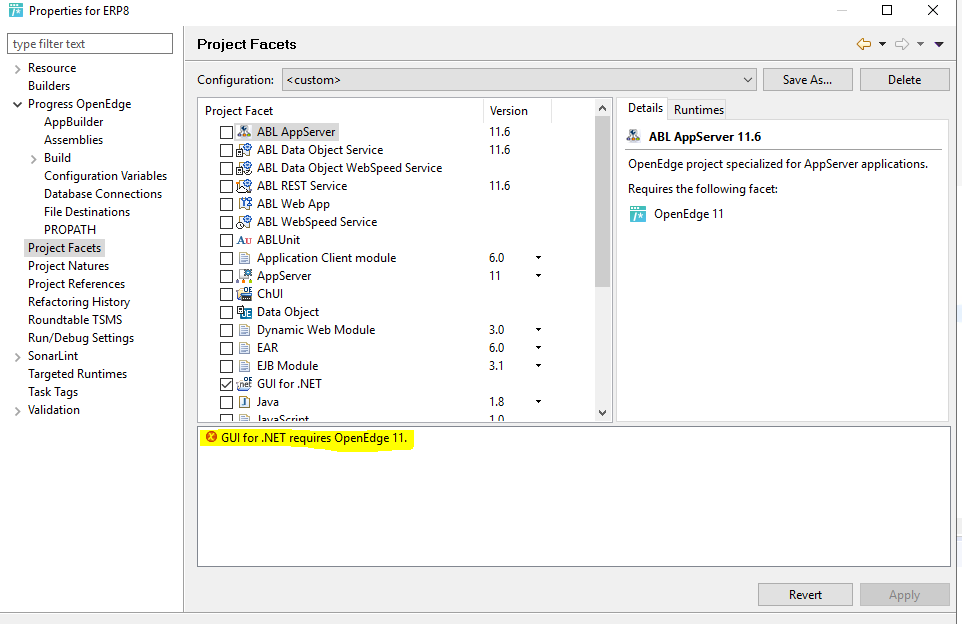Click the facet list vertical scrollbar thumb
The height and width of the screenshot is (624, 962).
click(x=602, y=201)
